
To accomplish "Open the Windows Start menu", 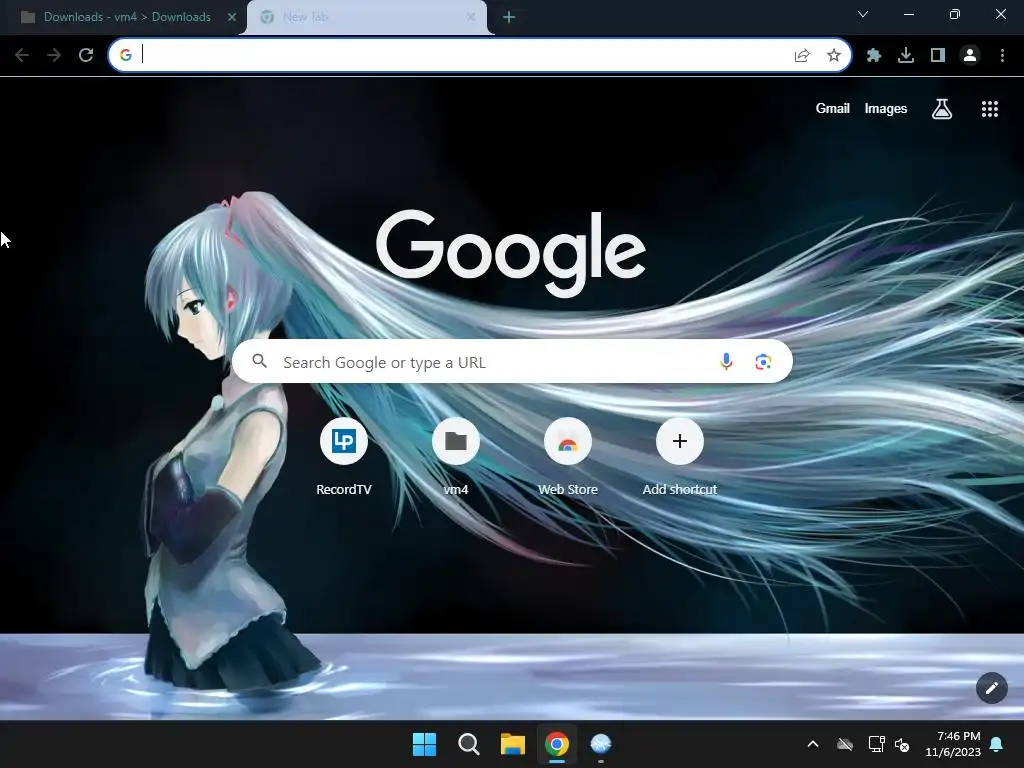I will [x=424, y=744].
